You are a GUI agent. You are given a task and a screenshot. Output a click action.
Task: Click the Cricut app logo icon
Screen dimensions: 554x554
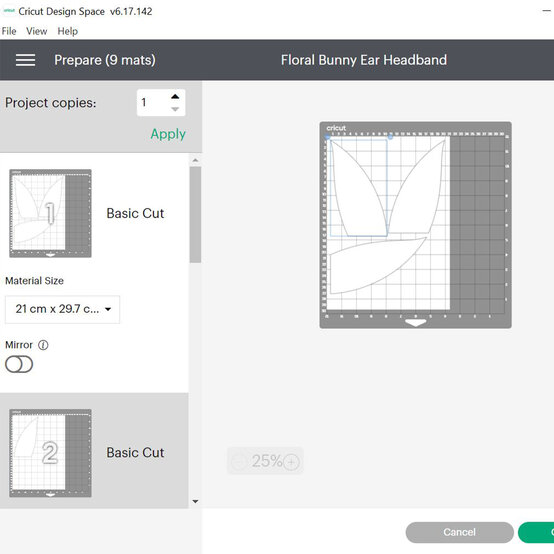click(9, 11)
